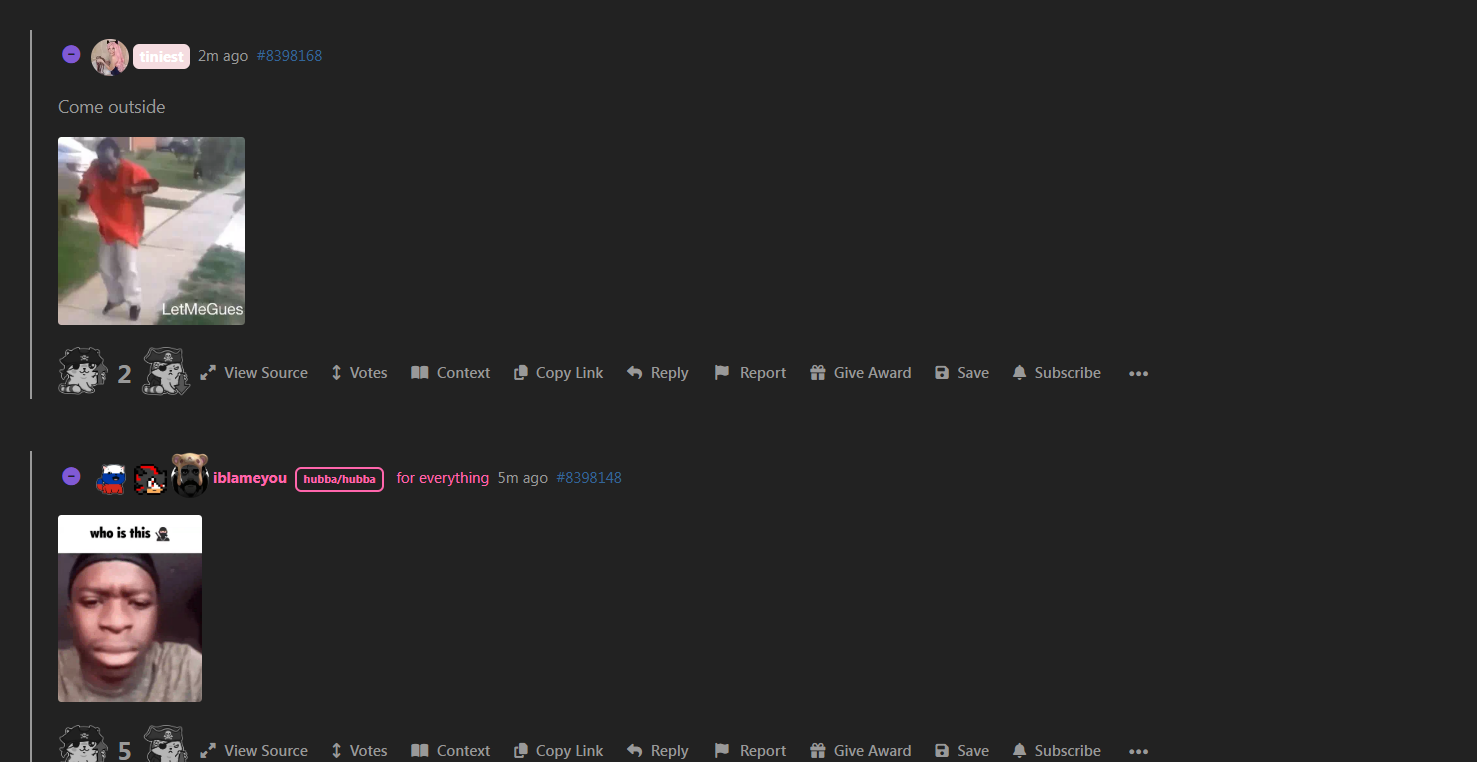Open the LetMeGues GIF in tiniest's comment
This screenshot has width=1477, height=762.
(151, 231)
